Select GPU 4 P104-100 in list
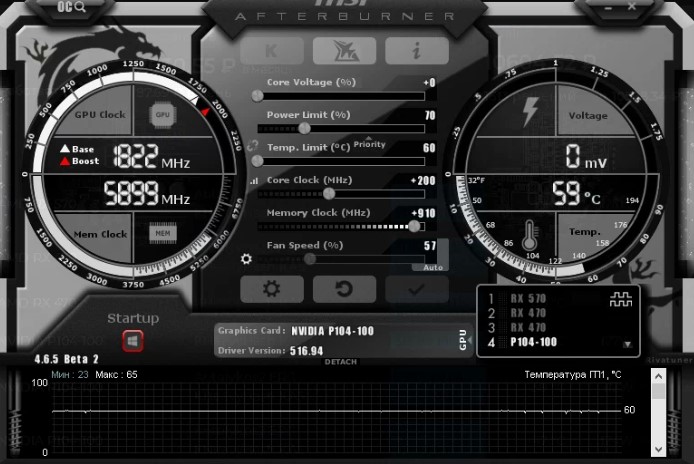This screenshot has height=464, width=694. [x=533, y=342]
